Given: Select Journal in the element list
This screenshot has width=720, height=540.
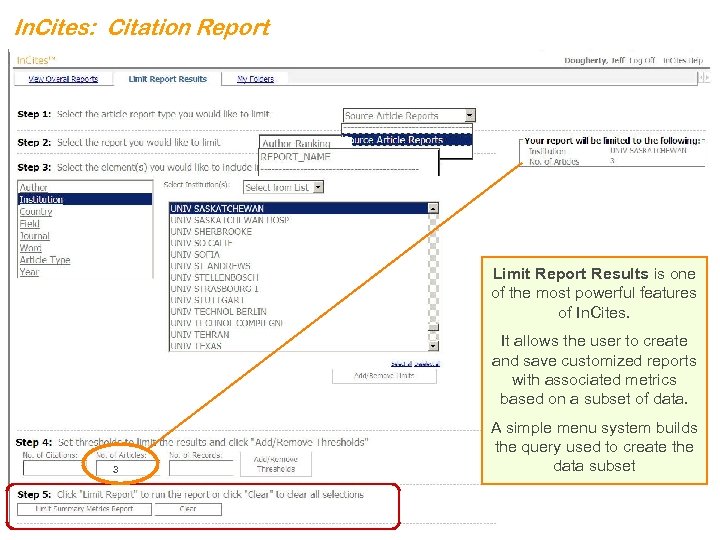Looking at the screenshot, I should tap(34, 236).
